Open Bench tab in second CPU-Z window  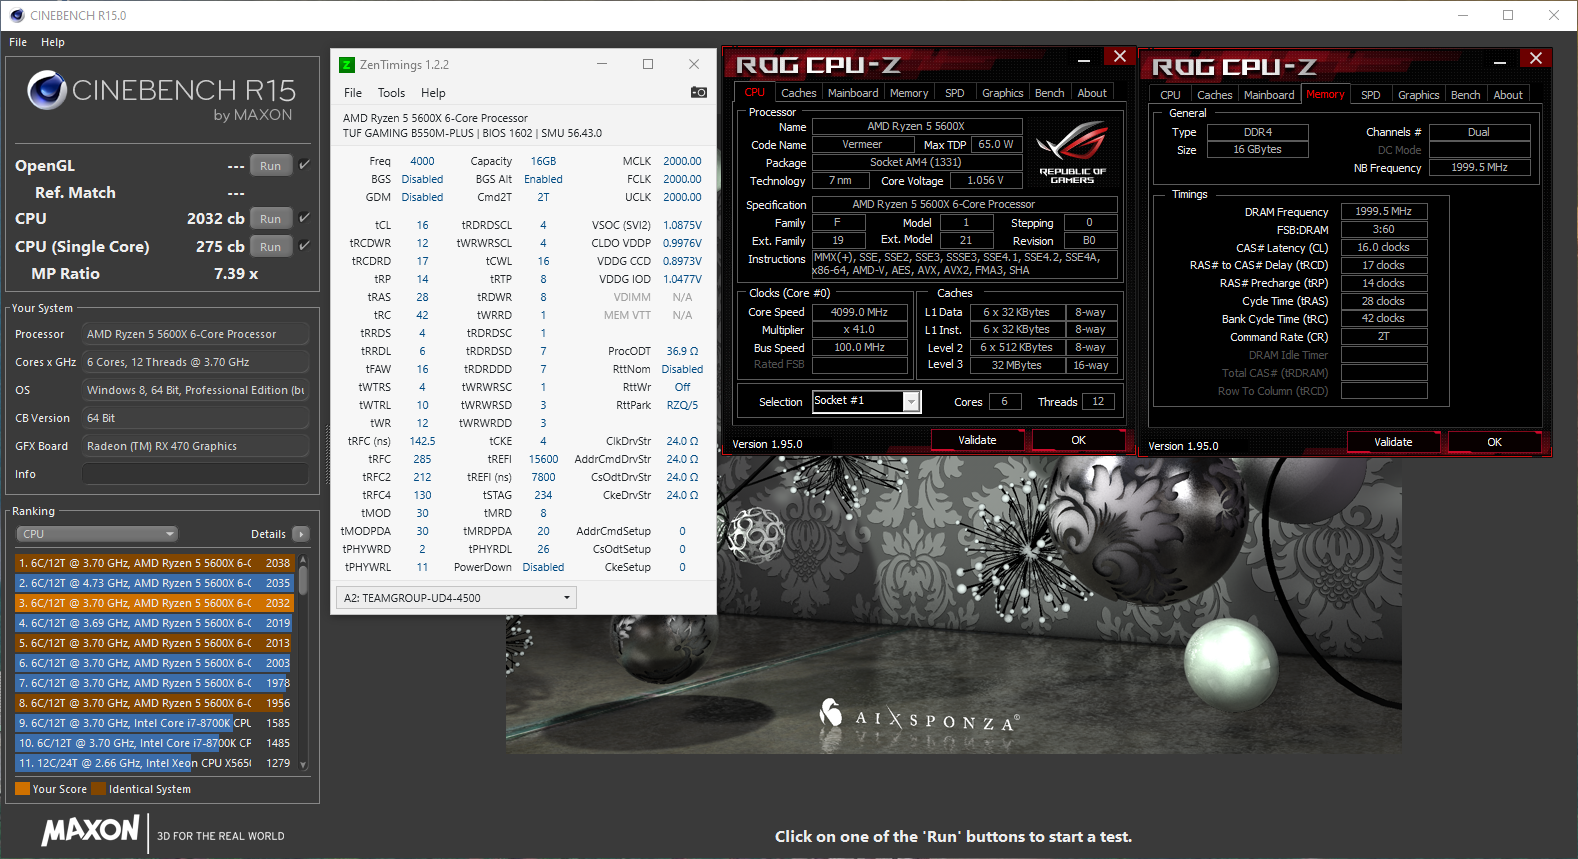1465,95
